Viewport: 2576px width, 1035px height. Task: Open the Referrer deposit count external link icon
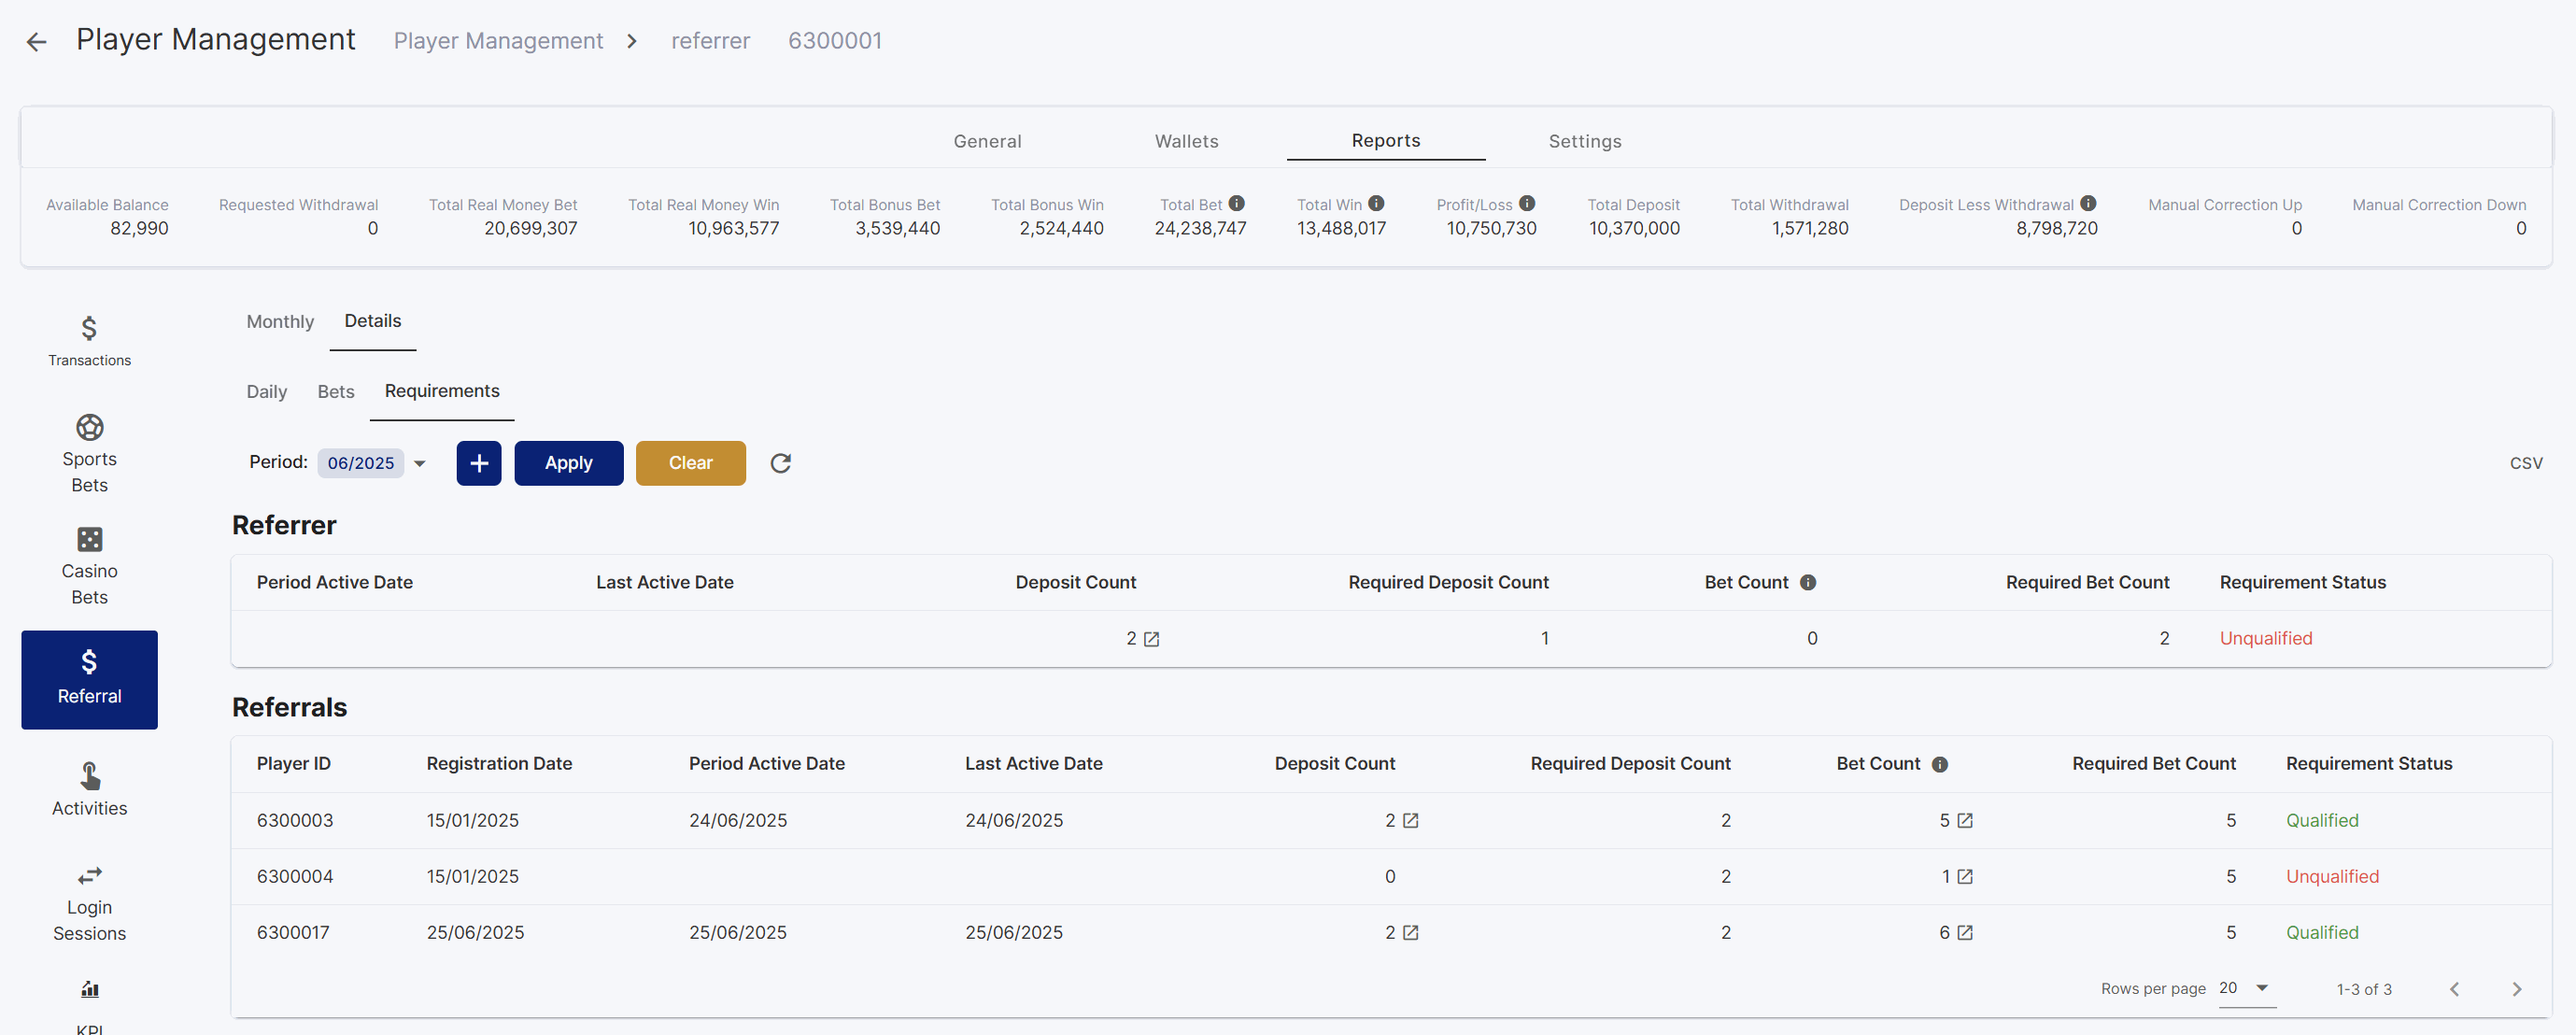(1151, 639)
